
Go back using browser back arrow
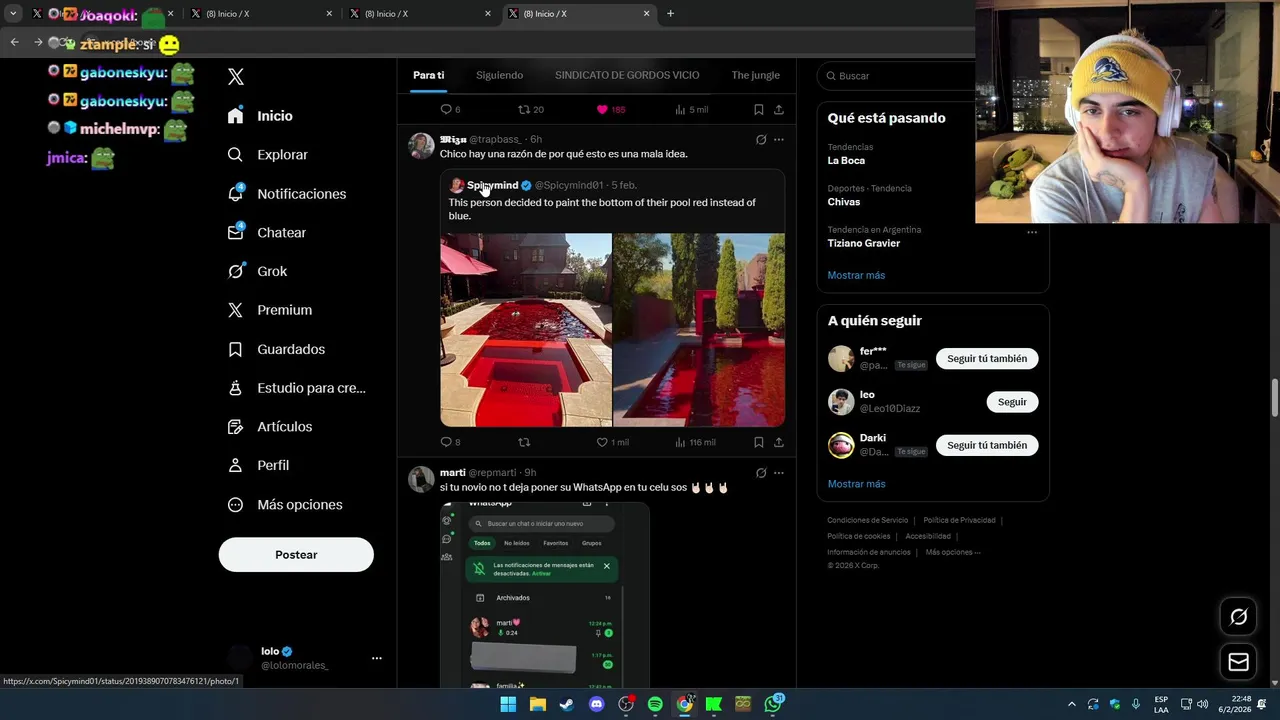coord(14,42)
